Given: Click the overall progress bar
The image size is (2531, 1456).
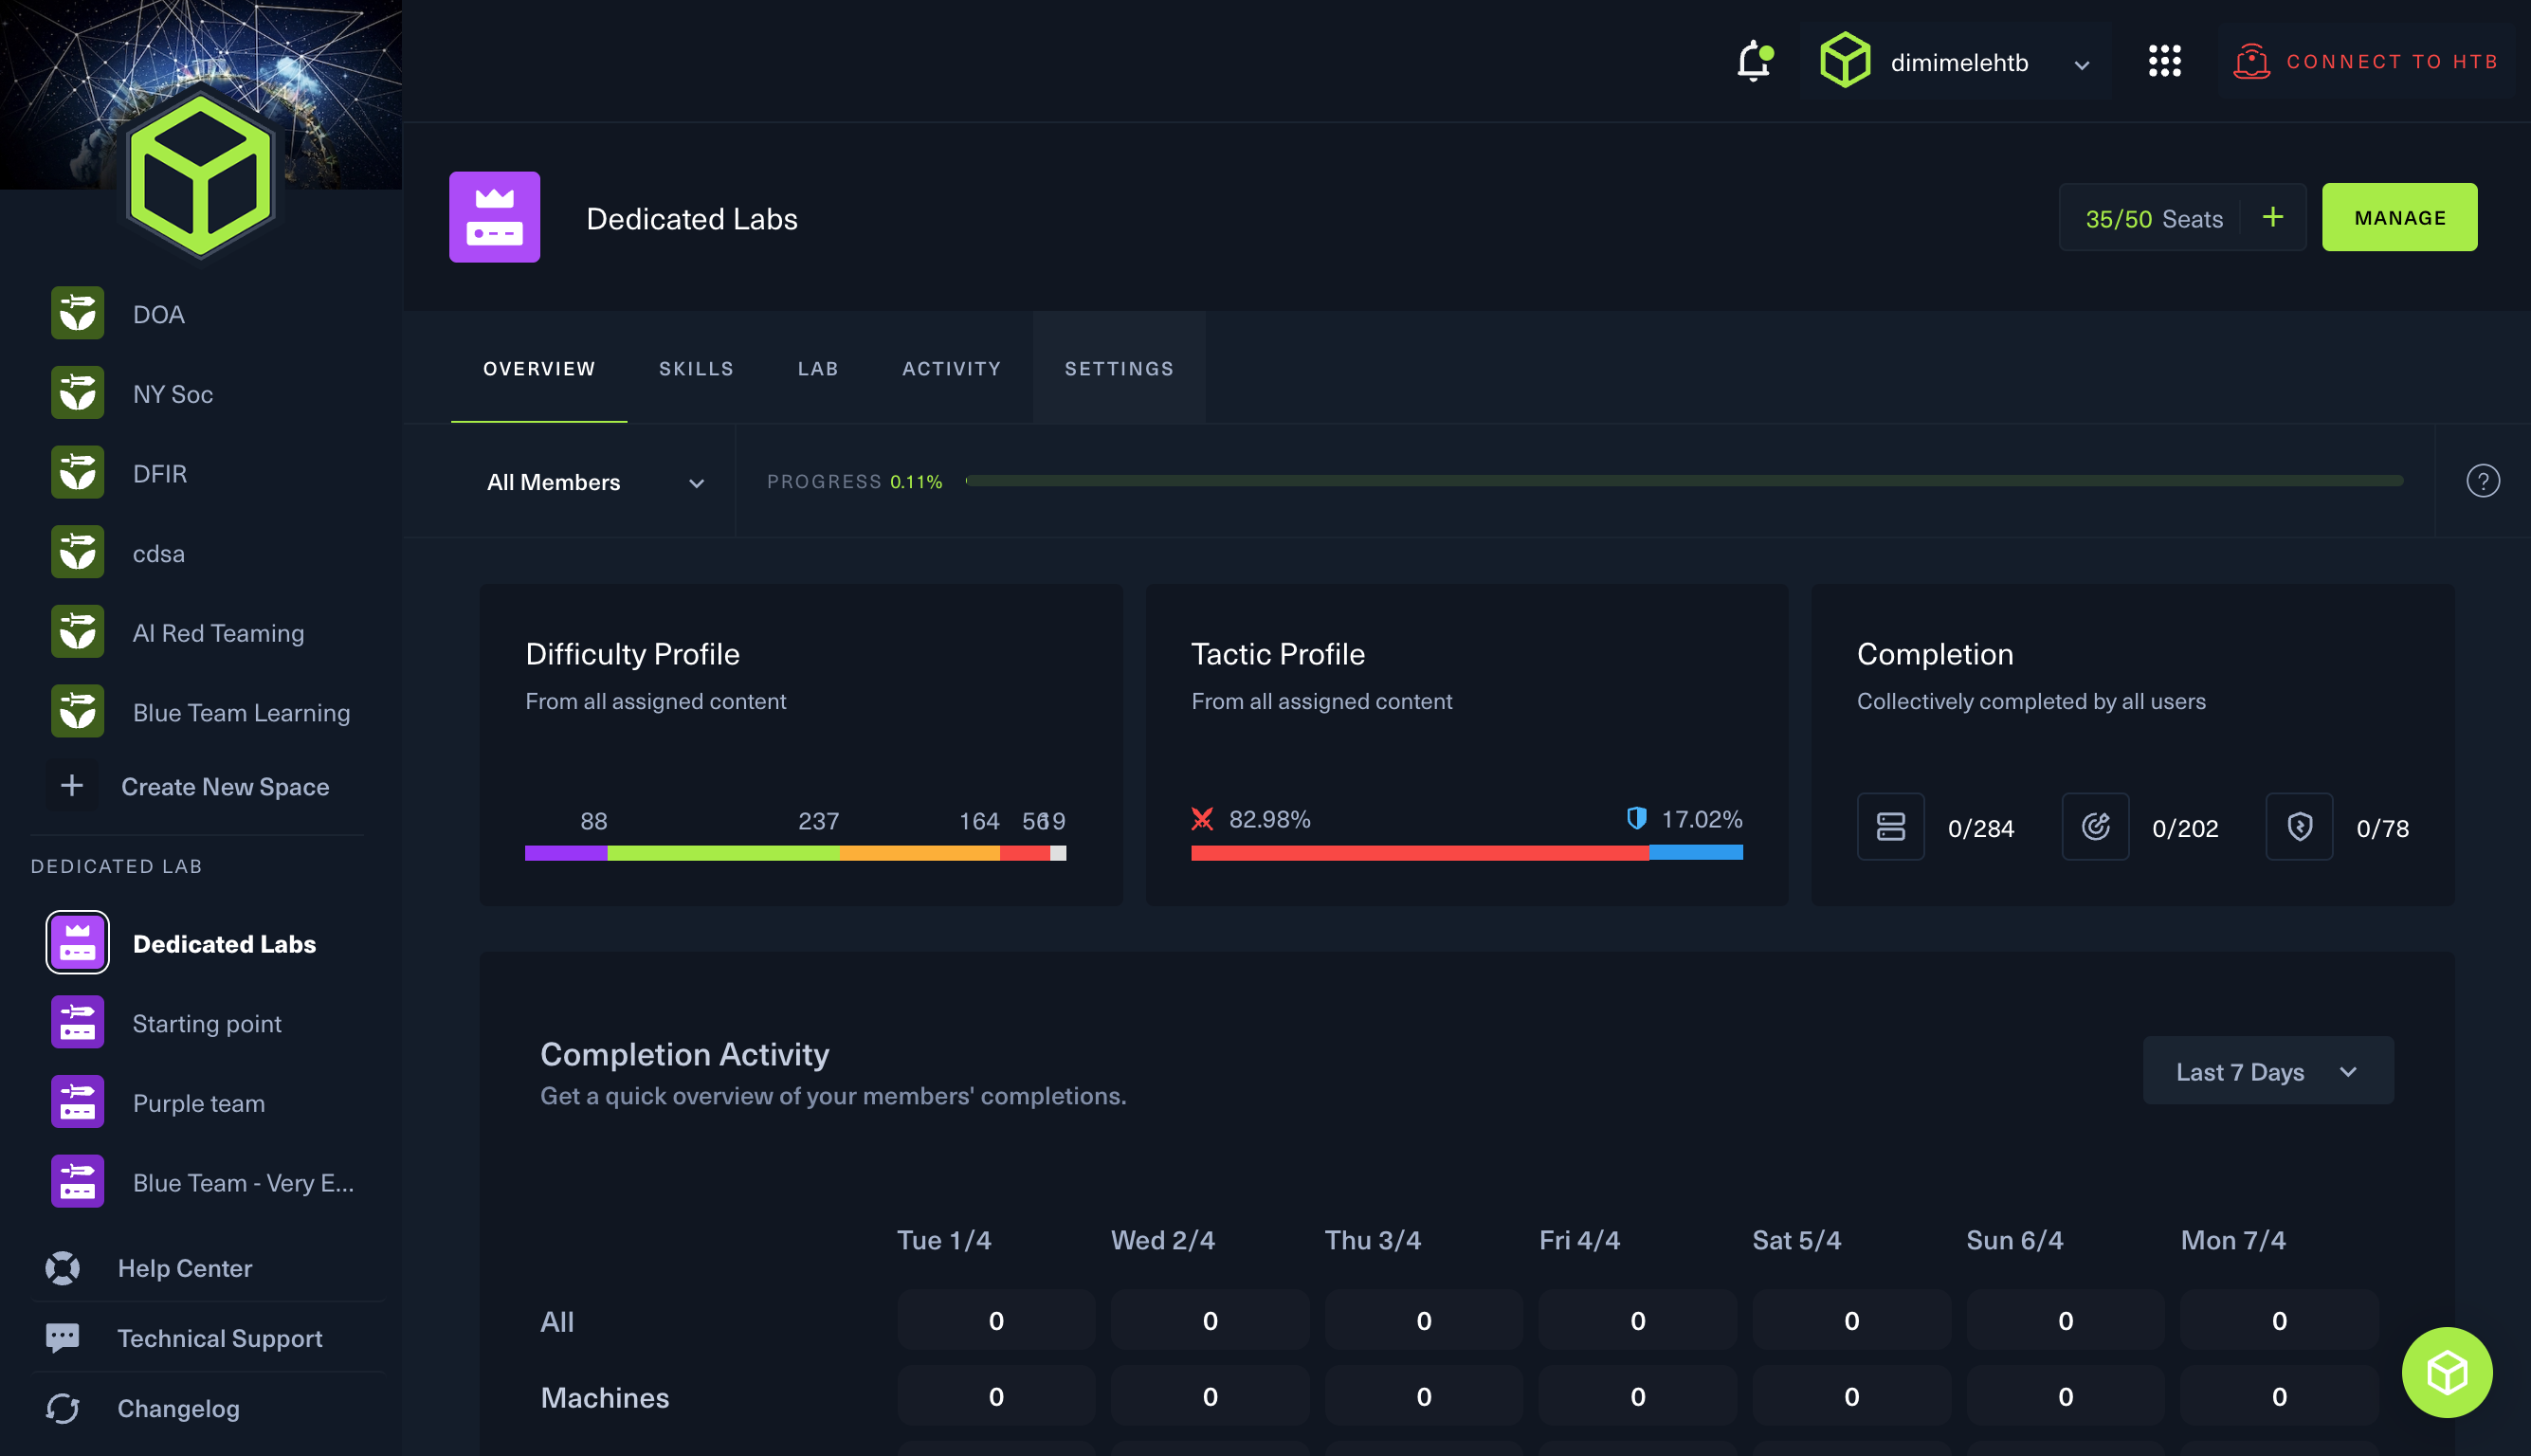Looking at the screenshot, I should [1684, 481].
